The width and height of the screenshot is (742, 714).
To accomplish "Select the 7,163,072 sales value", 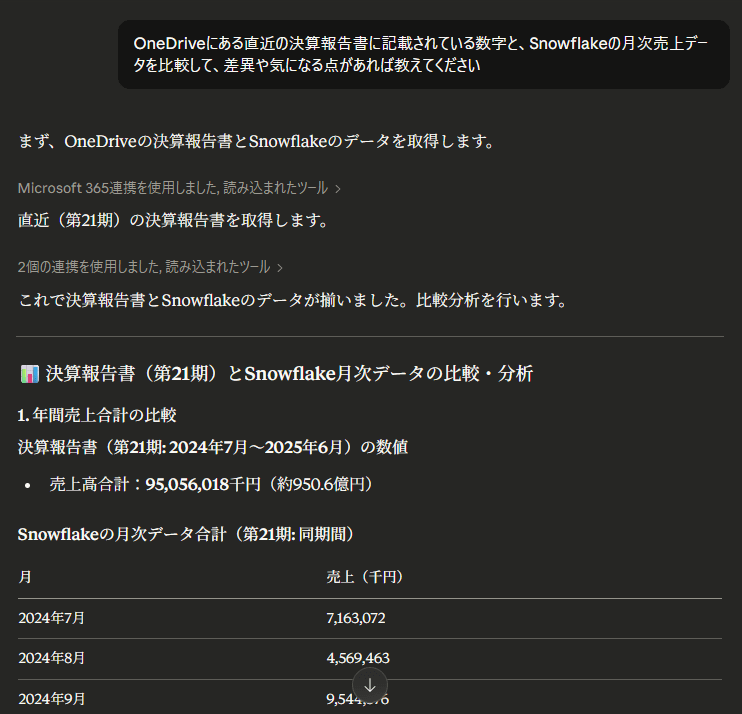I will (x=356, y=618).
